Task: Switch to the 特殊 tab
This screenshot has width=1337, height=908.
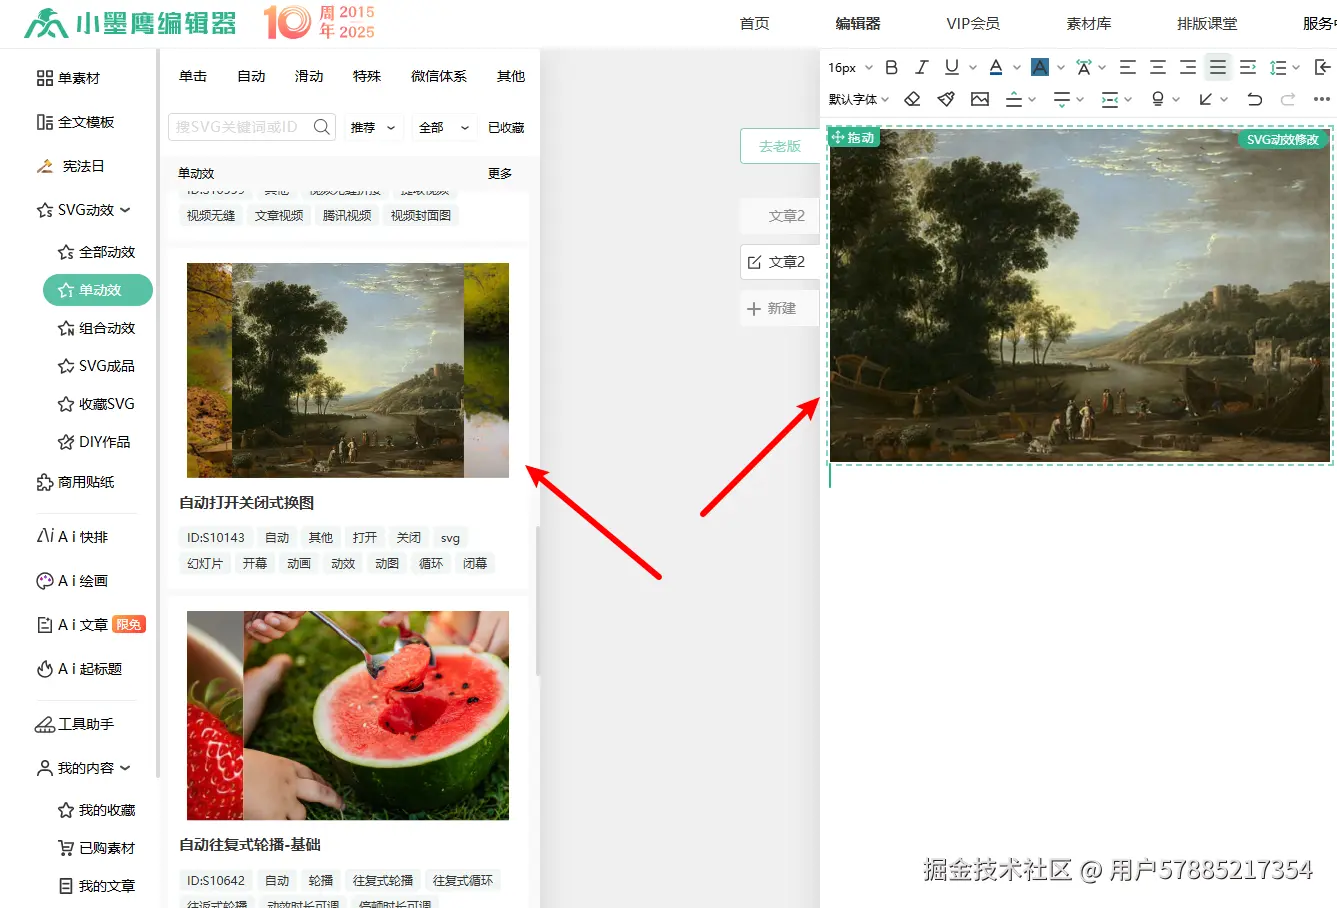Action: 367,76
